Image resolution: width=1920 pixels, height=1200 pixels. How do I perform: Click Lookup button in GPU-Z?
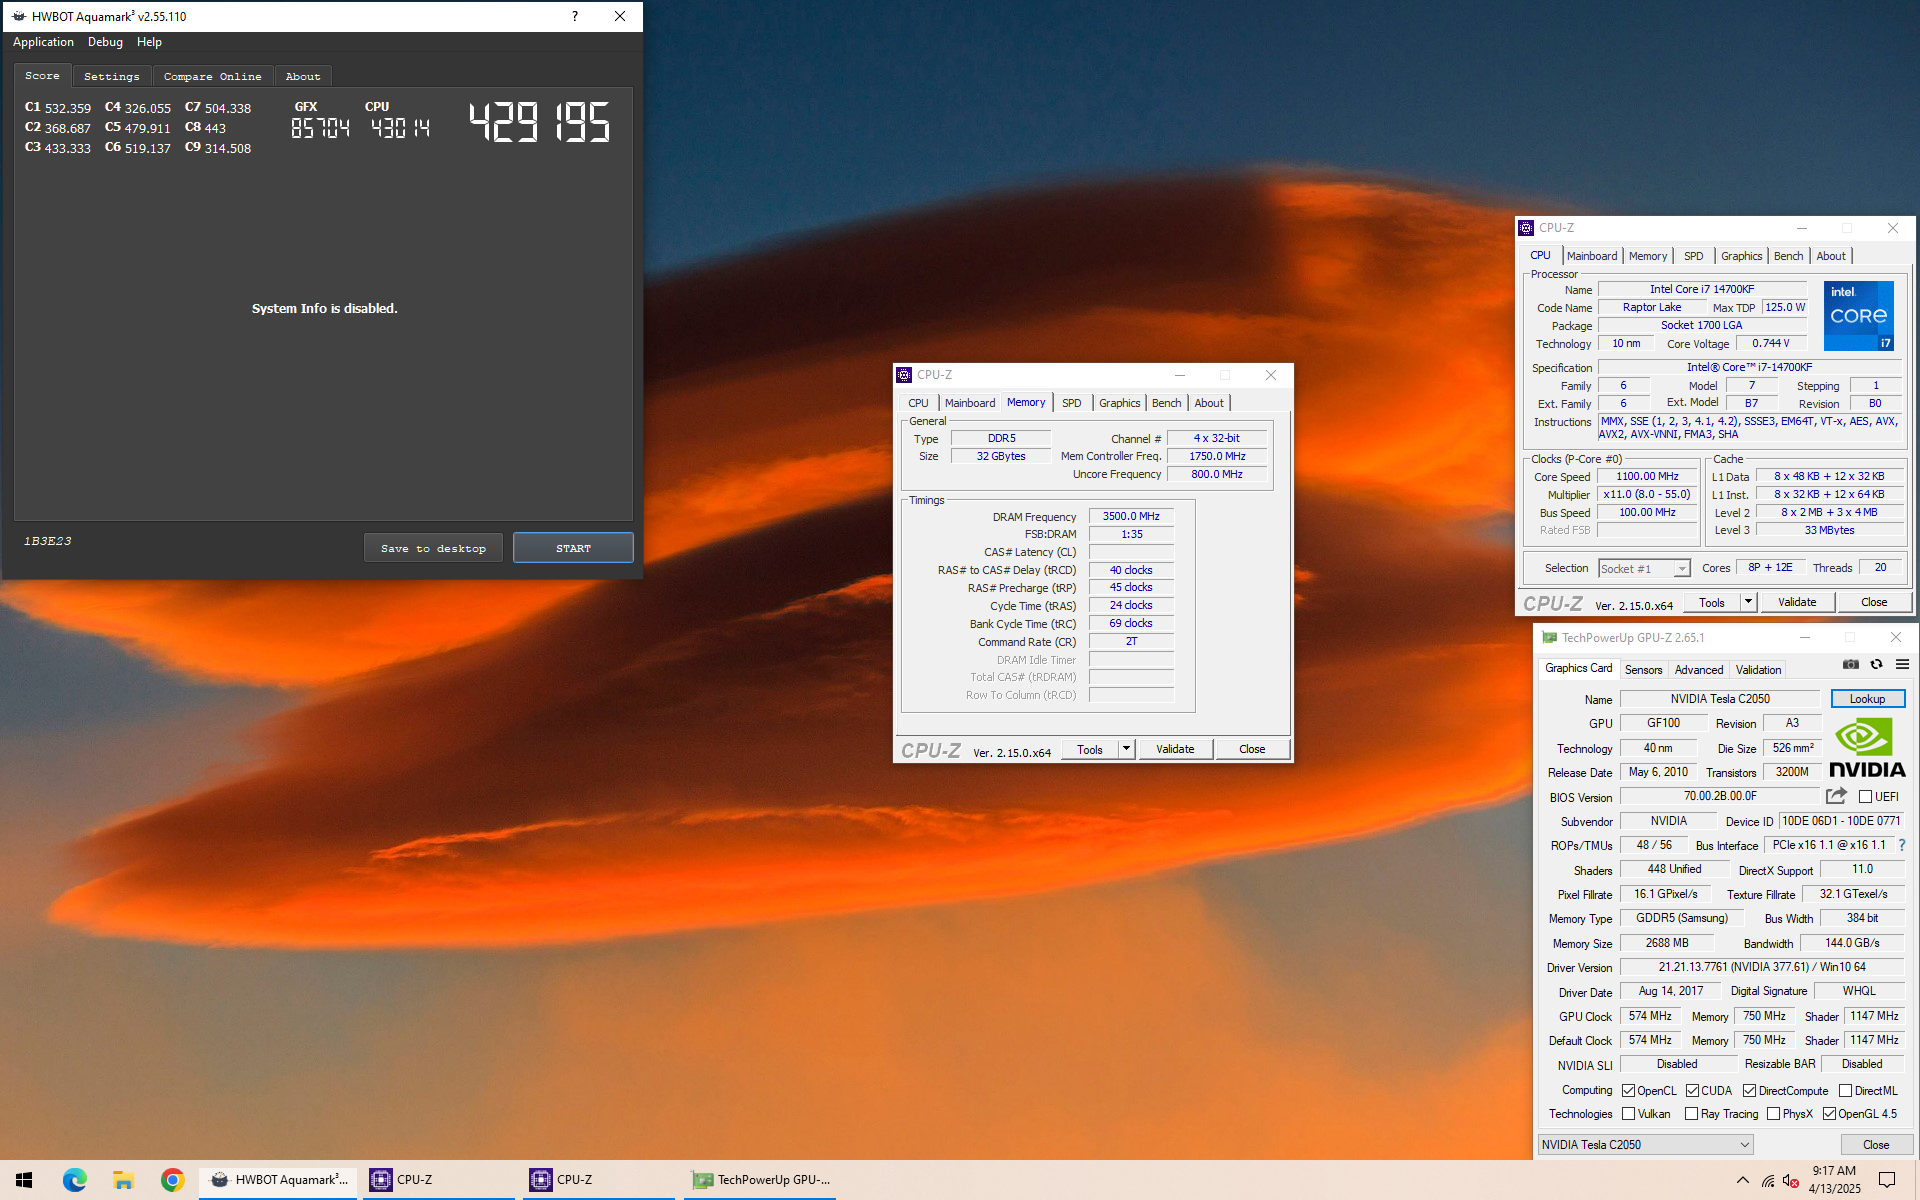(1867, 699)
